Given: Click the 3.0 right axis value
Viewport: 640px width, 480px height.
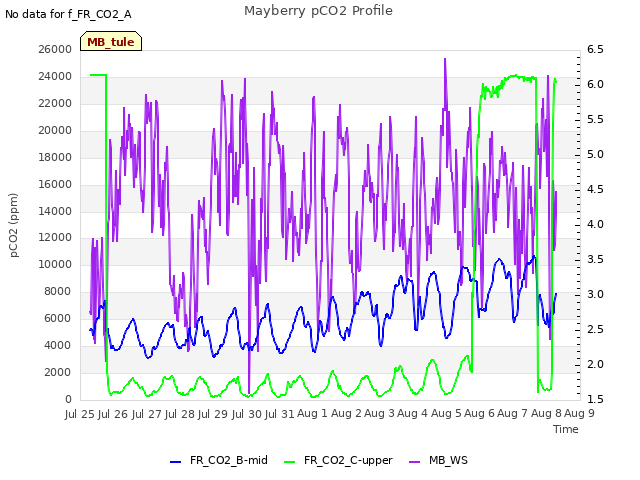Looking at the screenshot, I should [x=595, y=294].
